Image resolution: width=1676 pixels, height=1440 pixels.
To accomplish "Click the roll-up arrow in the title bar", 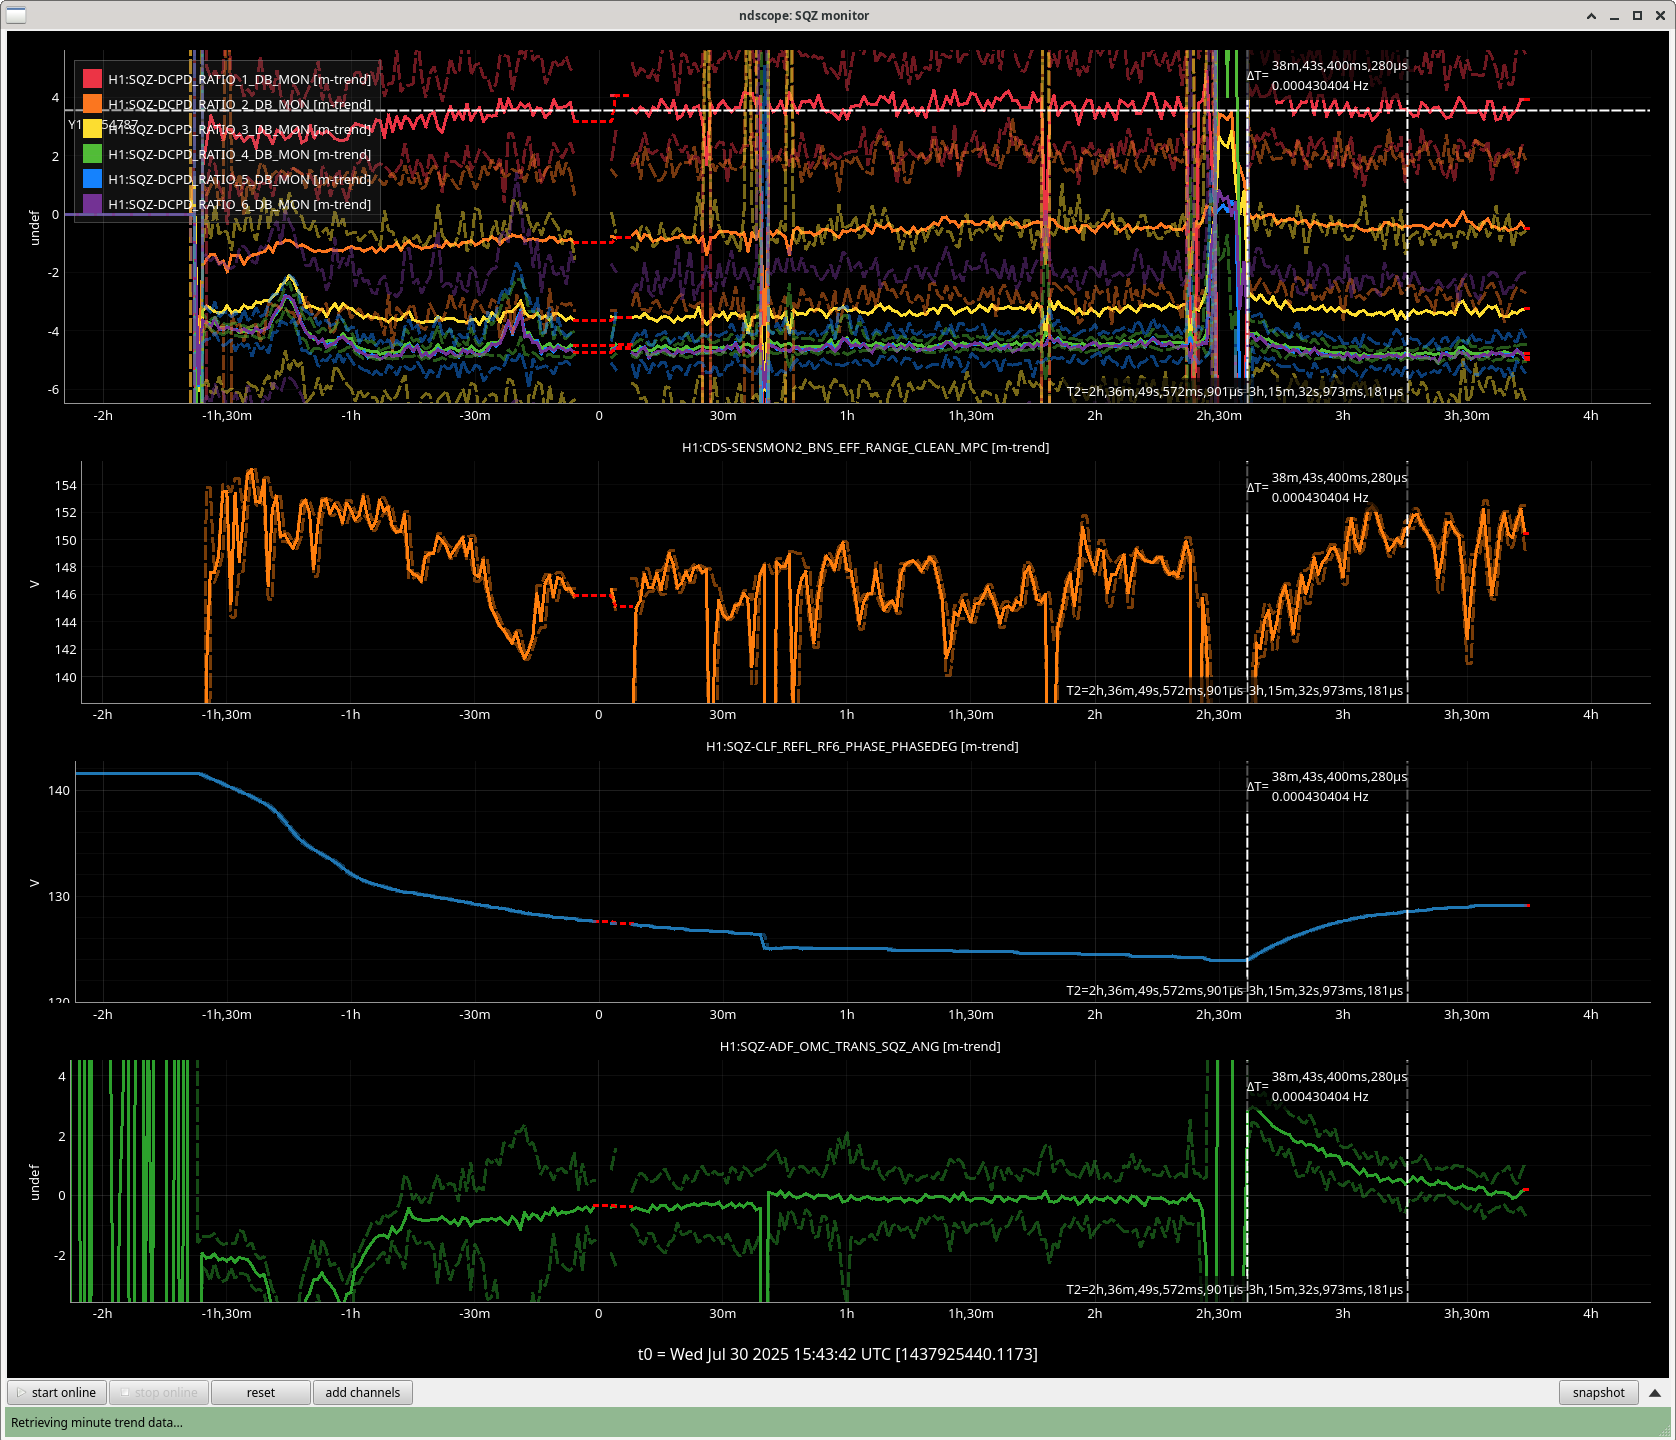I will (x=1591, y=16).
